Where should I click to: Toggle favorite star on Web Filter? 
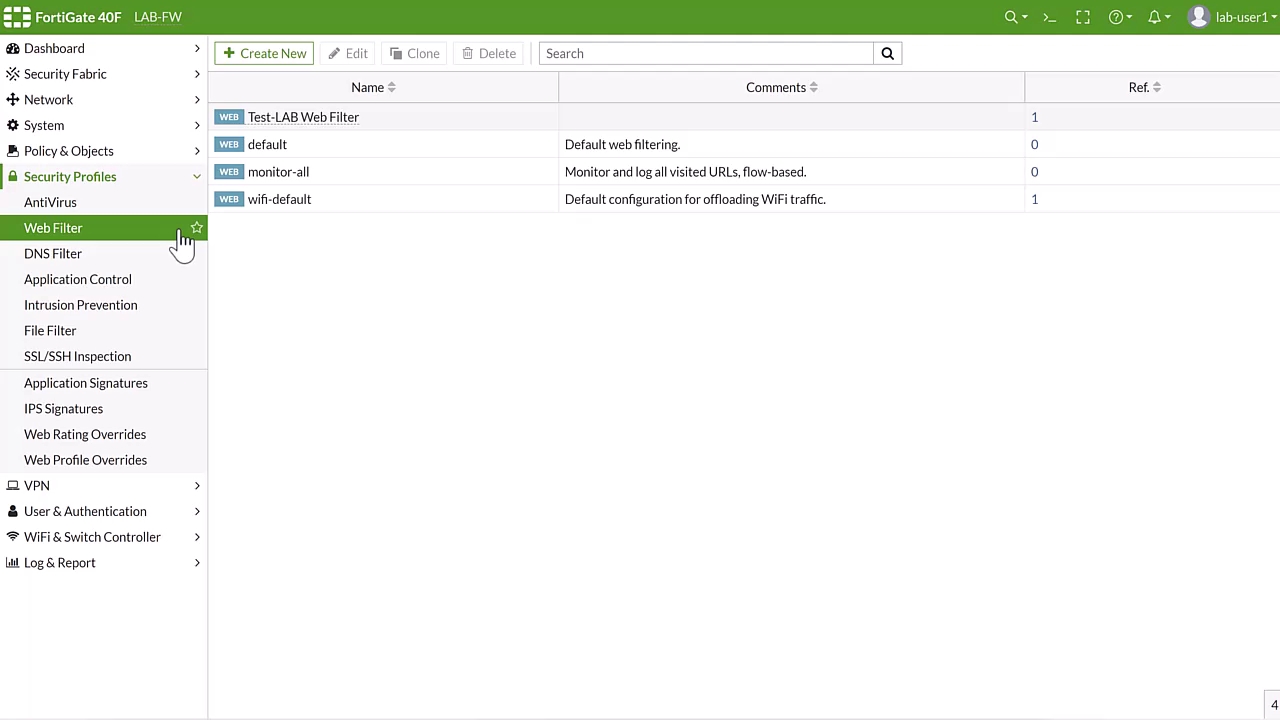click(197, 228)
